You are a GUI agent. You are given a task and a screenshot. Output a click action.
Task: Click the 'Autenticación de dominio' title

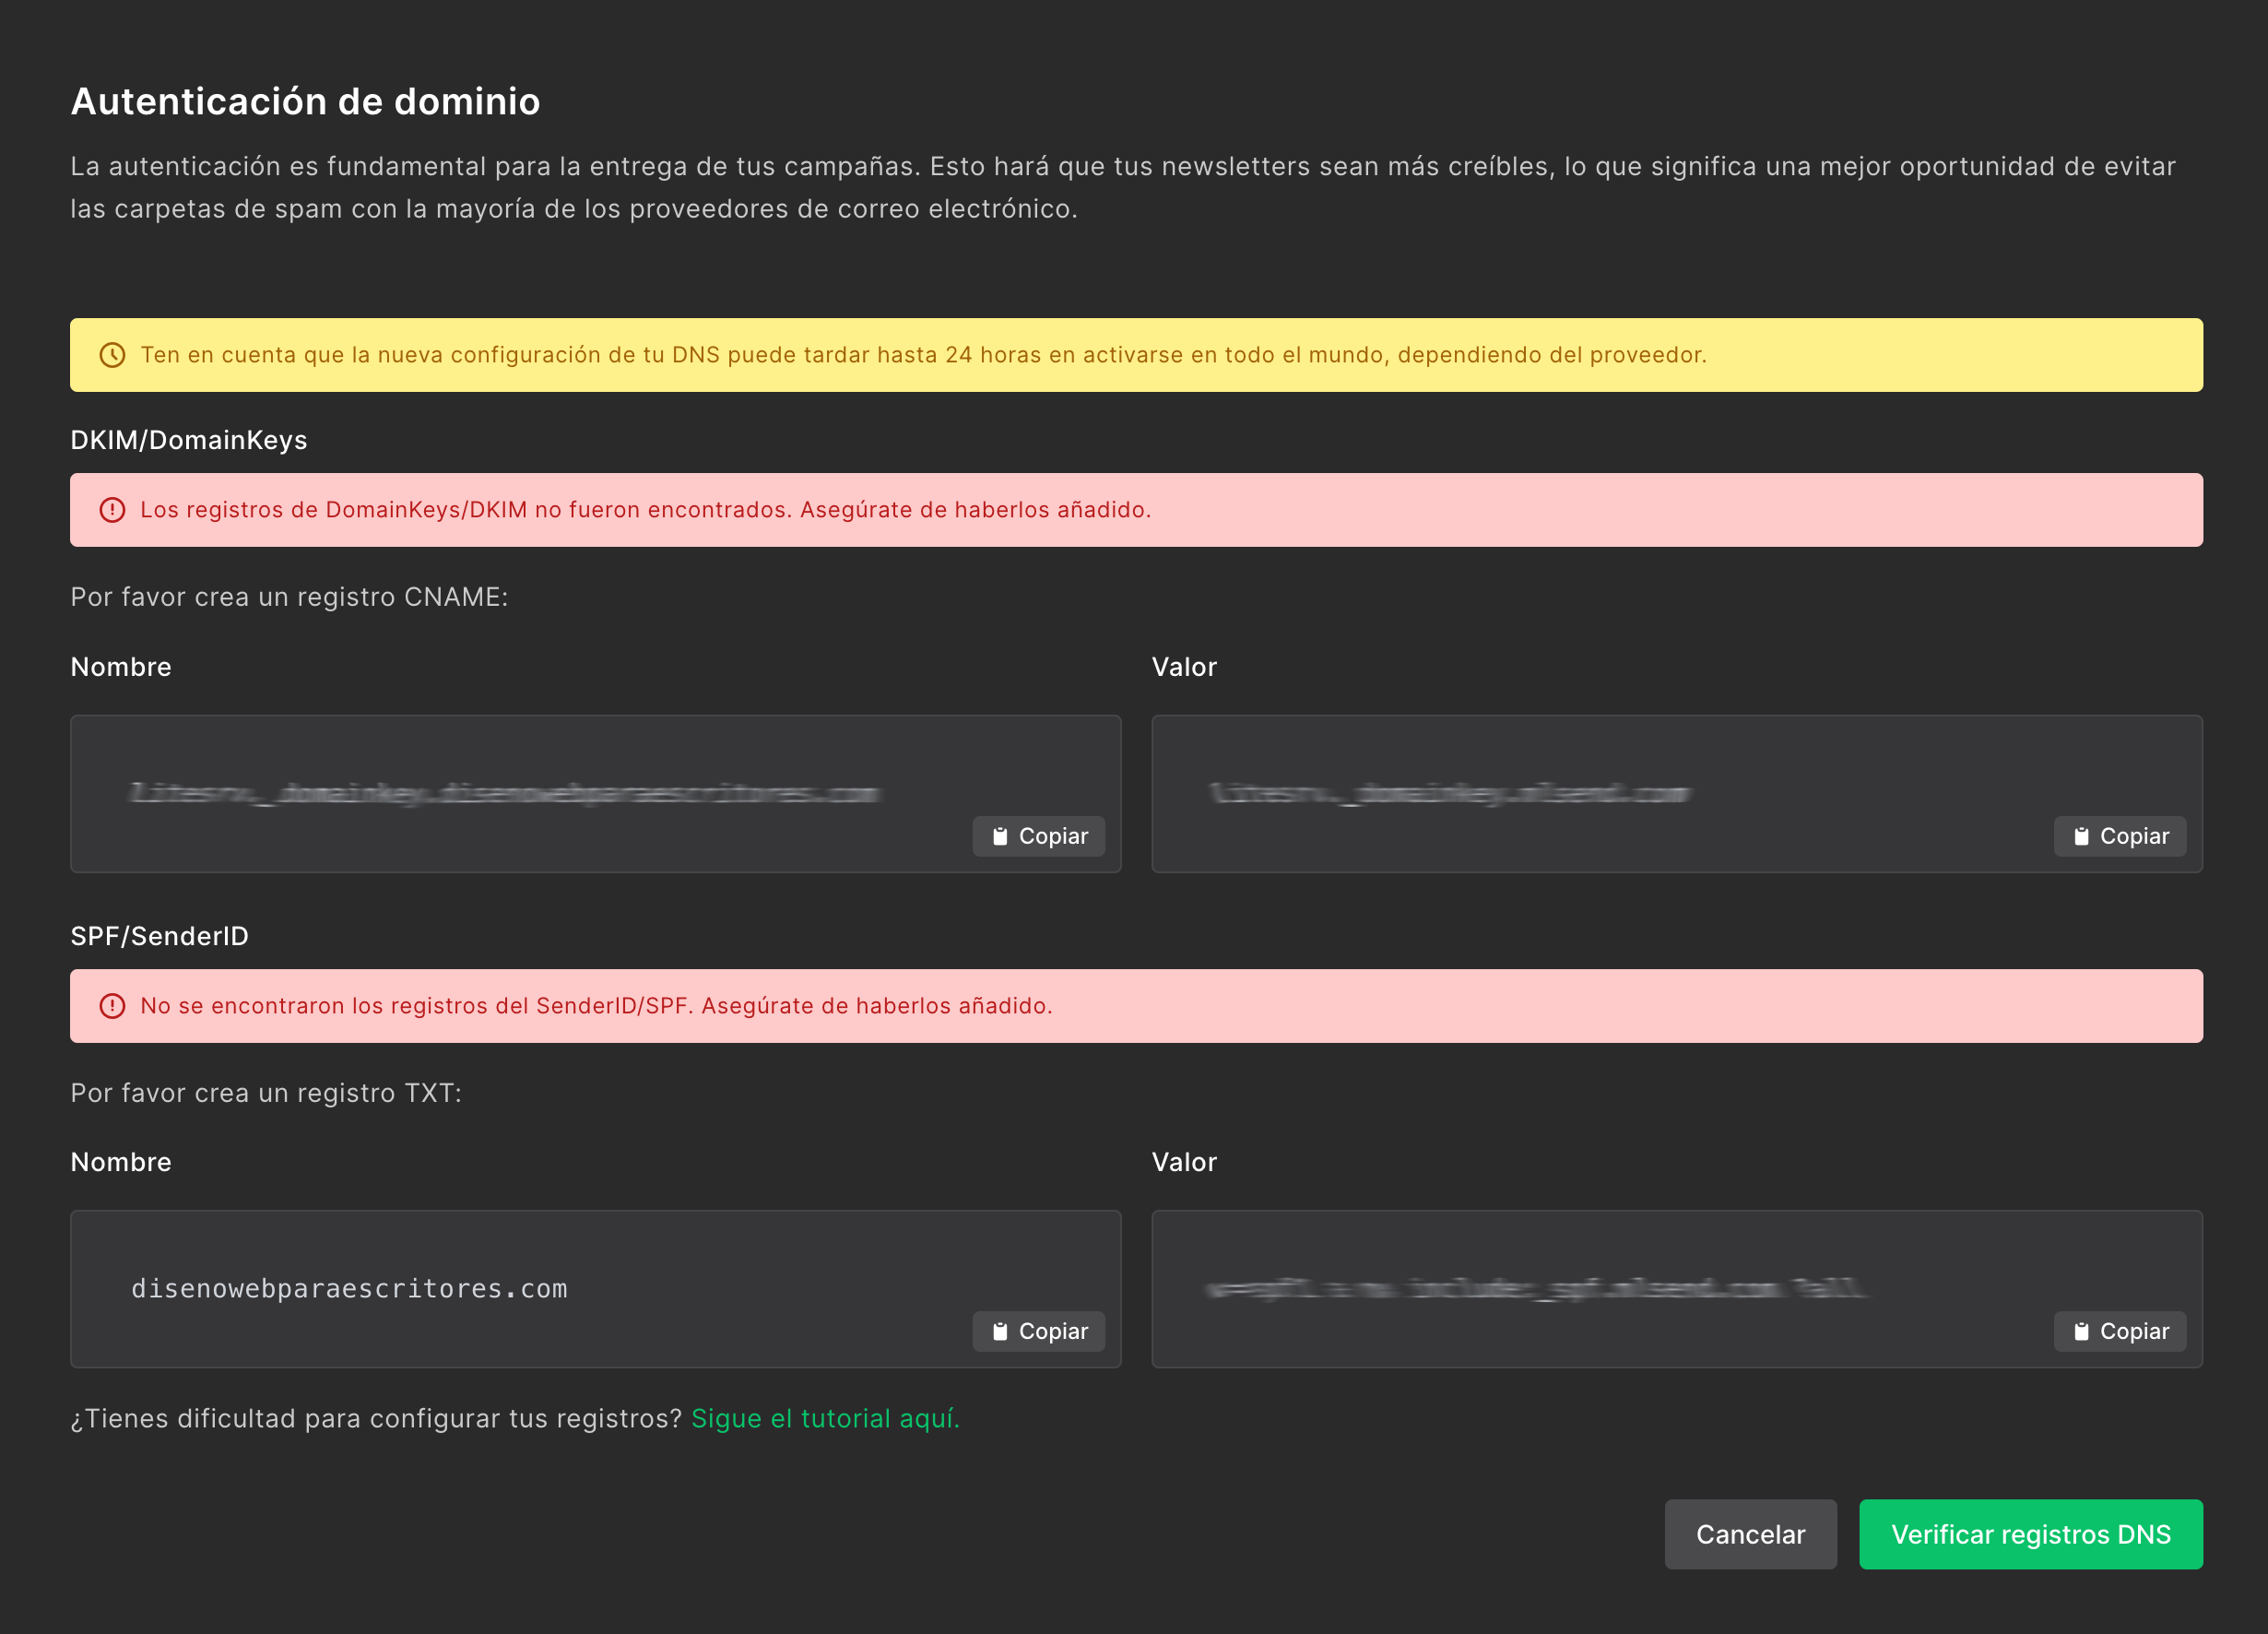[305, 101]
